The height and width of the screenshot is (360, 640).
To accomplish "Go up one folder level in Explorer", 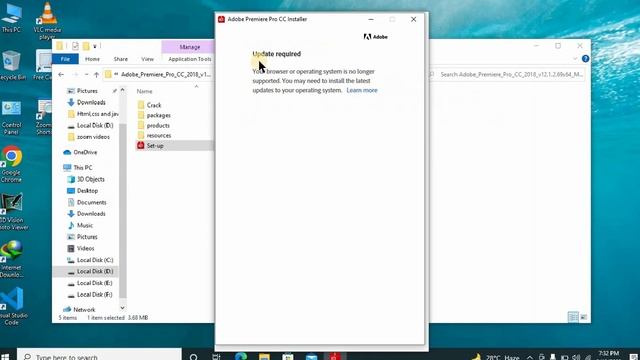I will tap(96, 75).
